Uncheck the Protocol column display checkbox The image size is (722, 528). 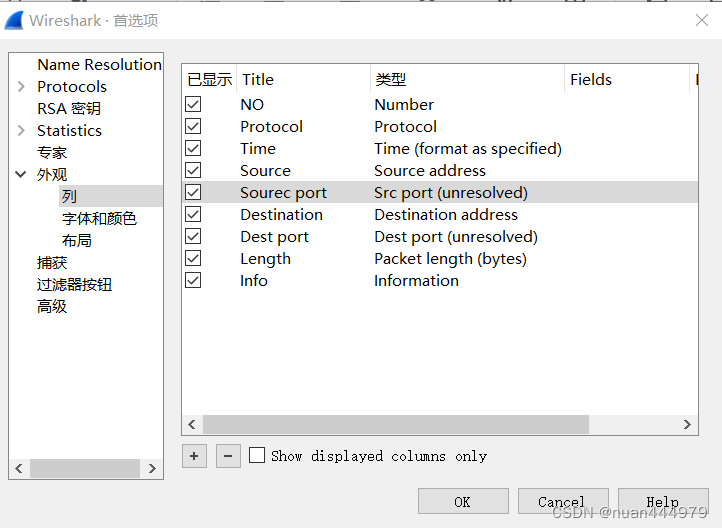coord(193,126)
